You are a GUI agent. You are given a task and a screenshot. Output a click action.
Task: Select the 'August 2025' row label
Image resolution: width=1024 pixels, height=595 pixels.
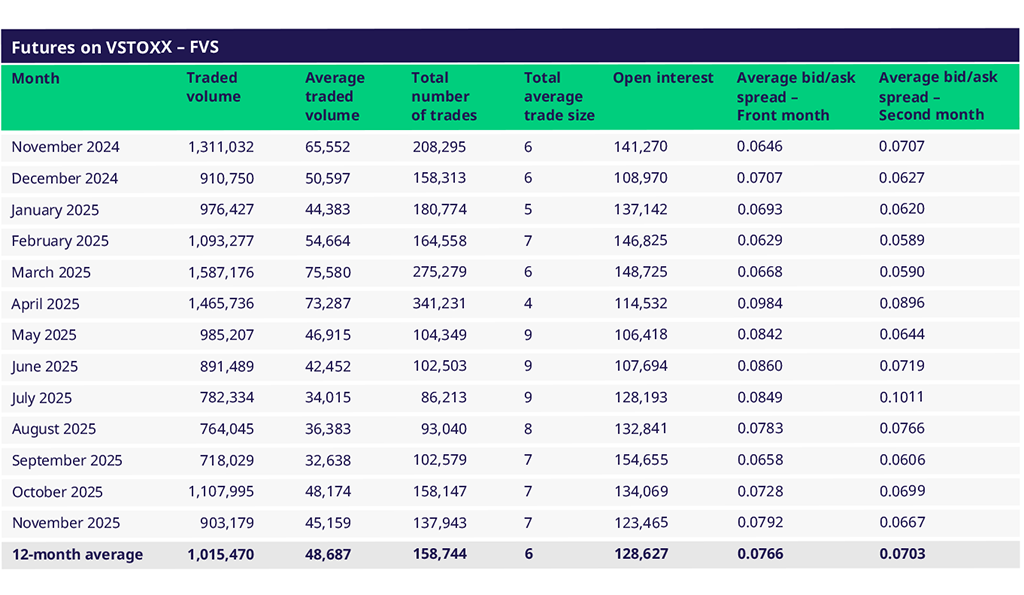(54, 429)
